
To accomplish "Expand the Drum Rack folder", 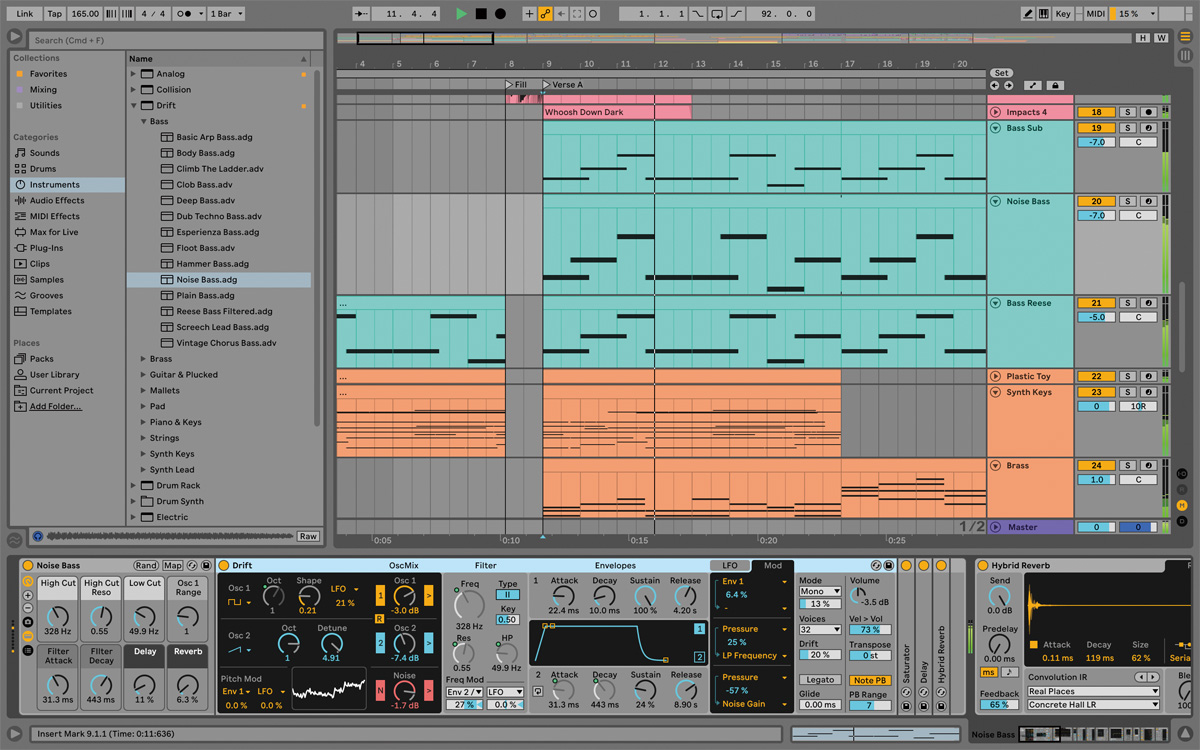I will coord(133,486).
